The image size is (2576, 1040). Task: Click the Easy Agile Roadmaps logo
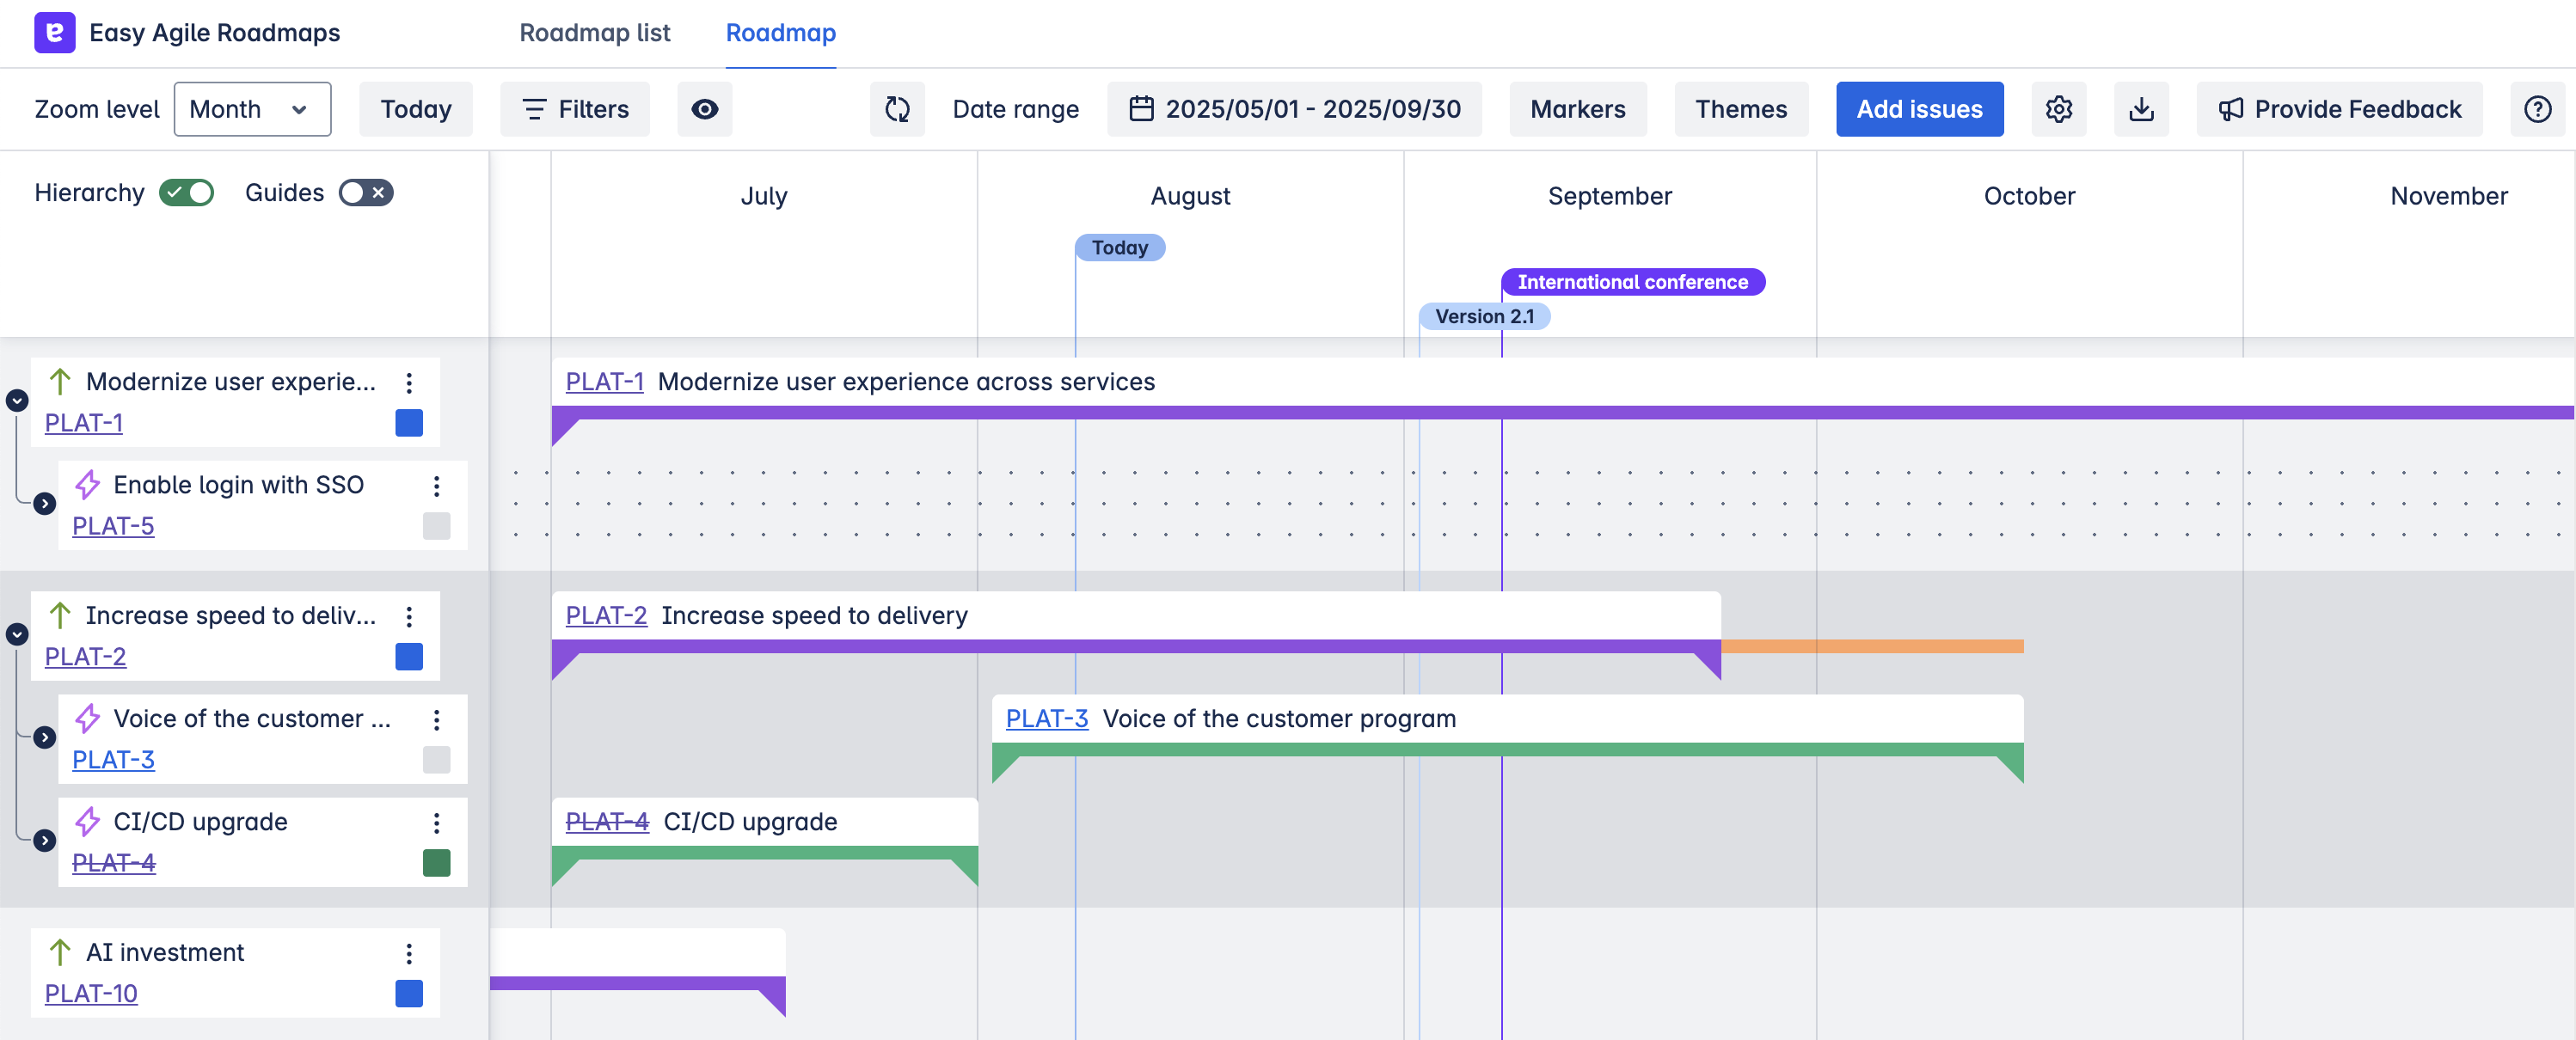[54, 33]
